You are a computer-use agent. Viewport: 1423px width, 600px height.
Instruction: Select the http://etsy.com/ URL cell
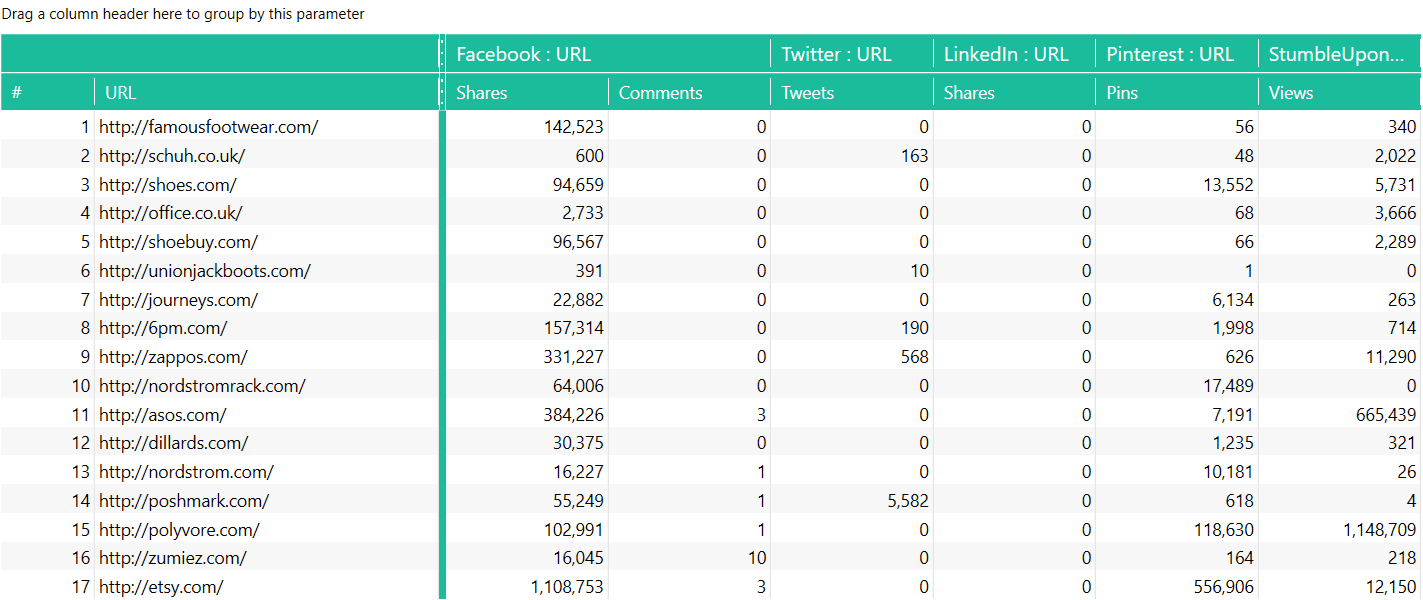click(x=266, y=587)
